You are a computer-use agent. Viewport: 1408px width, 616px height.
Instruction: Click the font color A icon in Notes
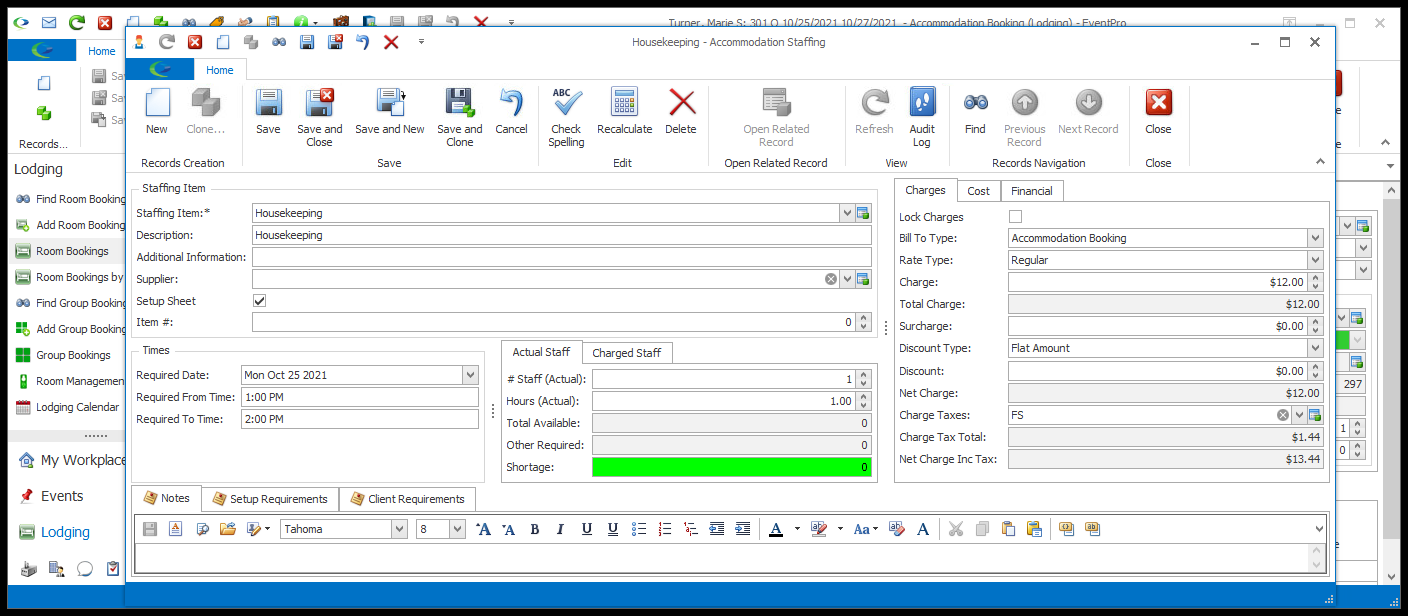pos(776,529)
